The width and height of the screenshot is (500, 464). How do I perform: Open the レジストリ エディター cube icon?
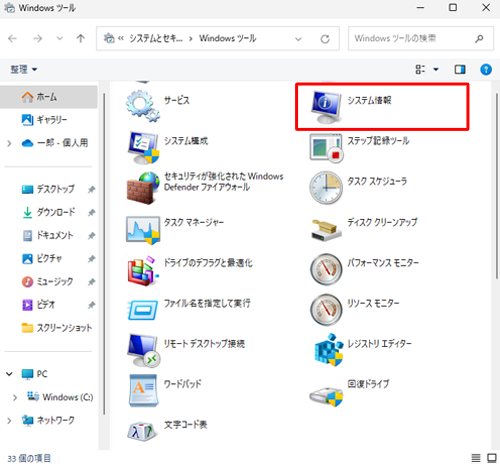tap(329, 349)
